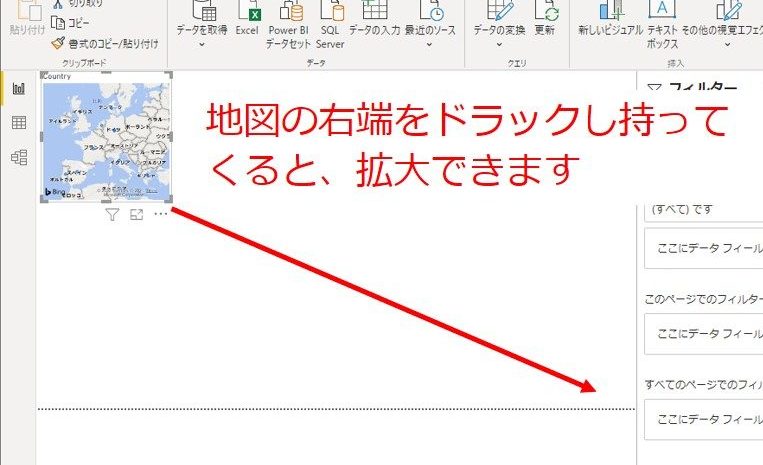763x465 pixels.
Task: Click コピー in the clipboard group
Action: pos(77,22)
